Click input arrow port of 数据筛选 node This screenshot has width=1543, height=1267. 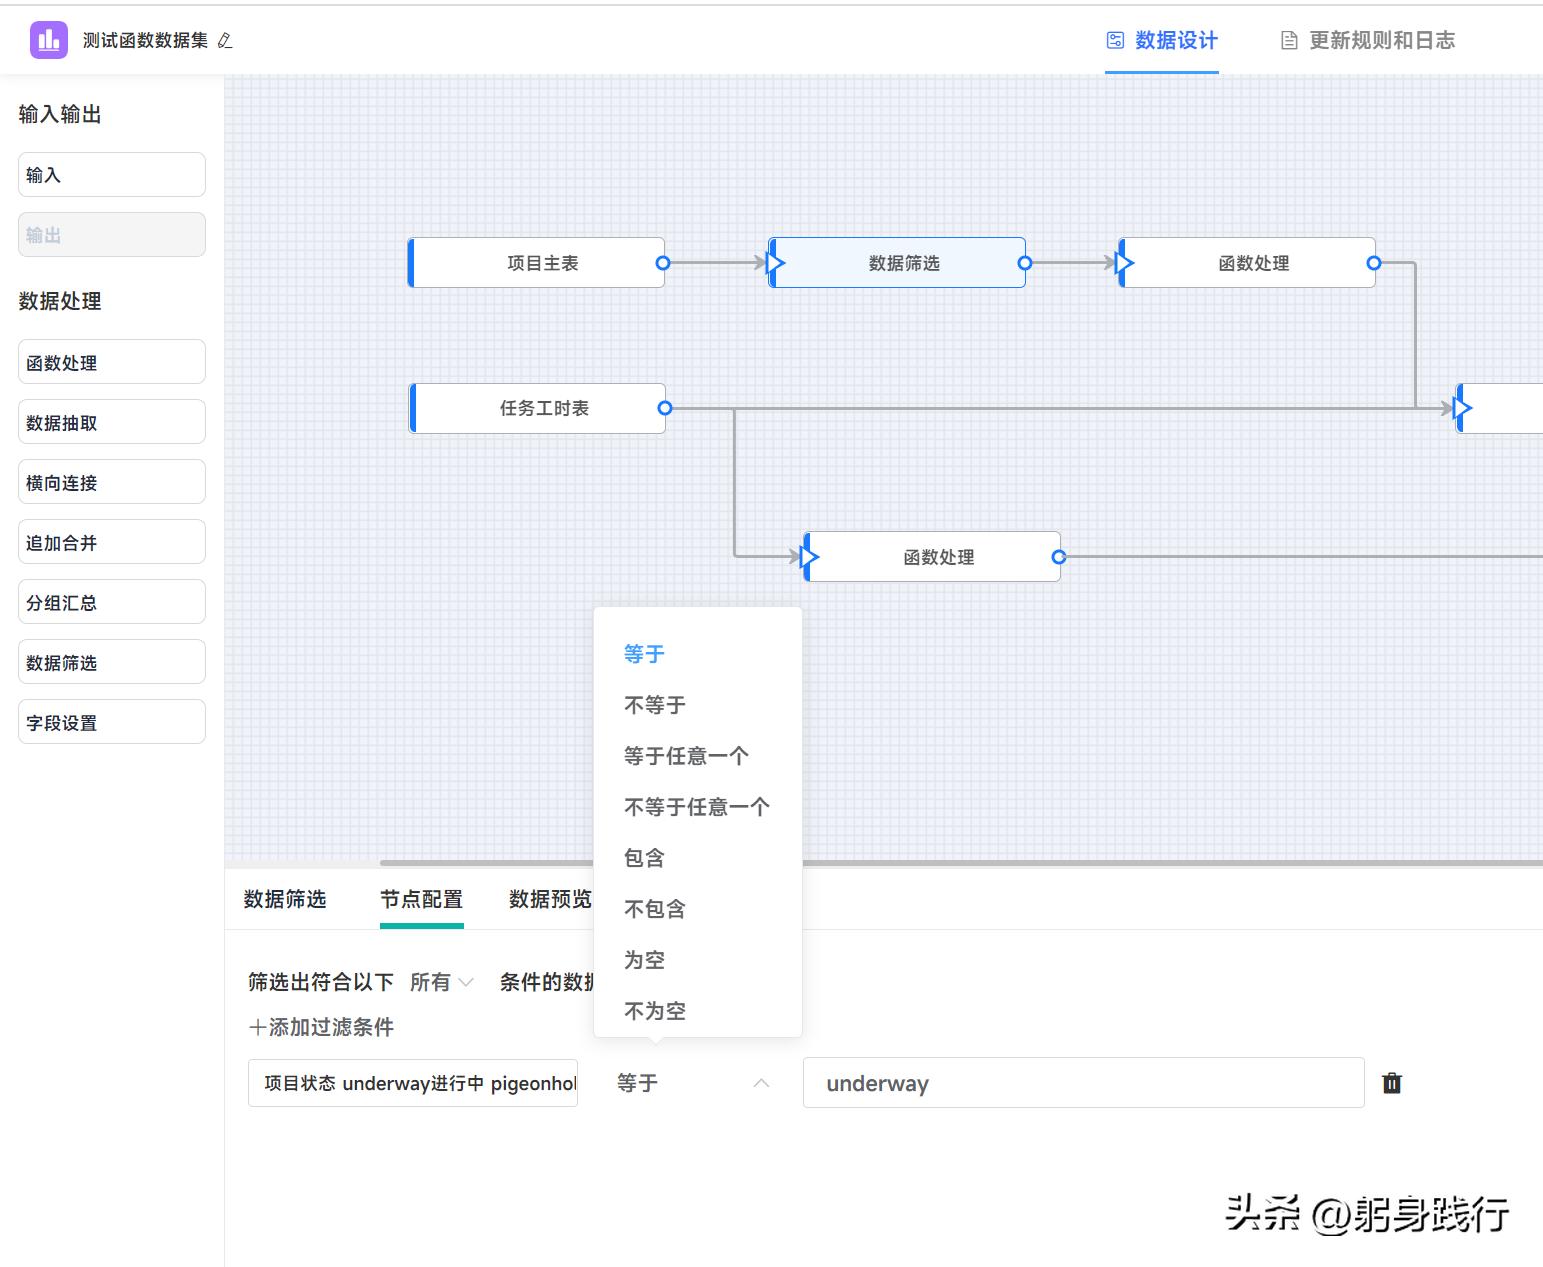[x=775, y=263]
